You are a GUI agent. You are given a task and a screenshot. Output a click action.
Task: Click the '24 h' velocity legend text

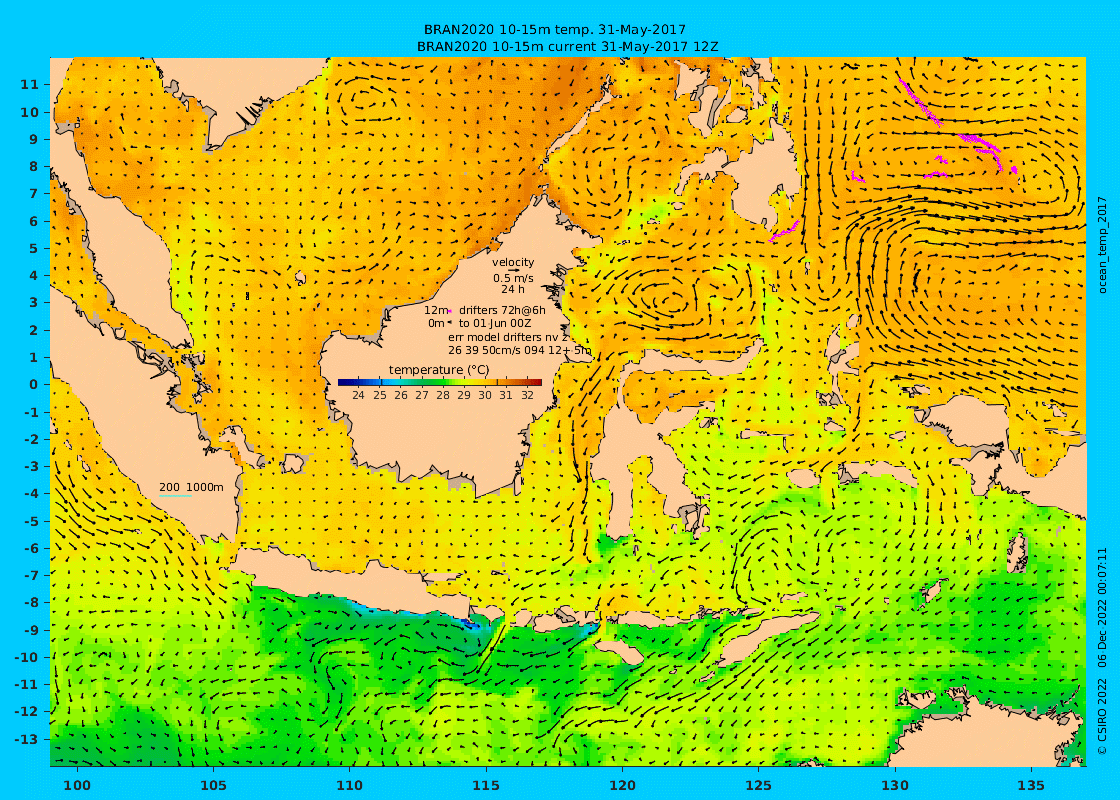click(x=513, y=289)
